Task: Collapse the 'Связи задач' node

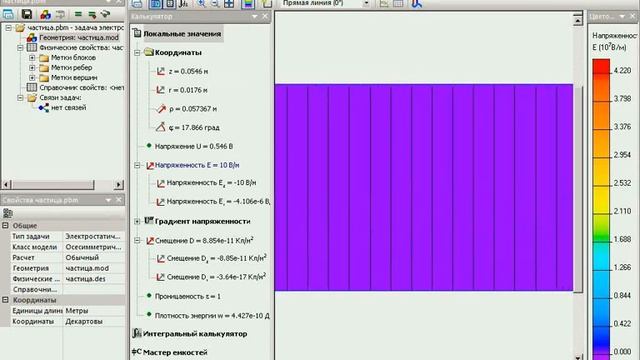Action: pyautogui.click(x=20, y=98)
